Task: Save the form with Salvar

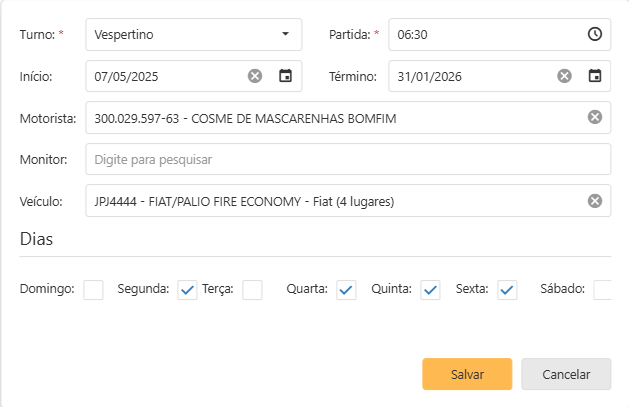Action: tap(467, 374)
